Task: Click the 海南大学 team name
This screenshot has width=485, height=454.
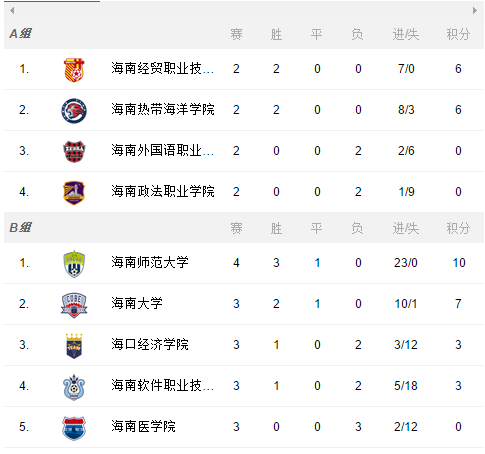Action: click(x=137, y=304)
